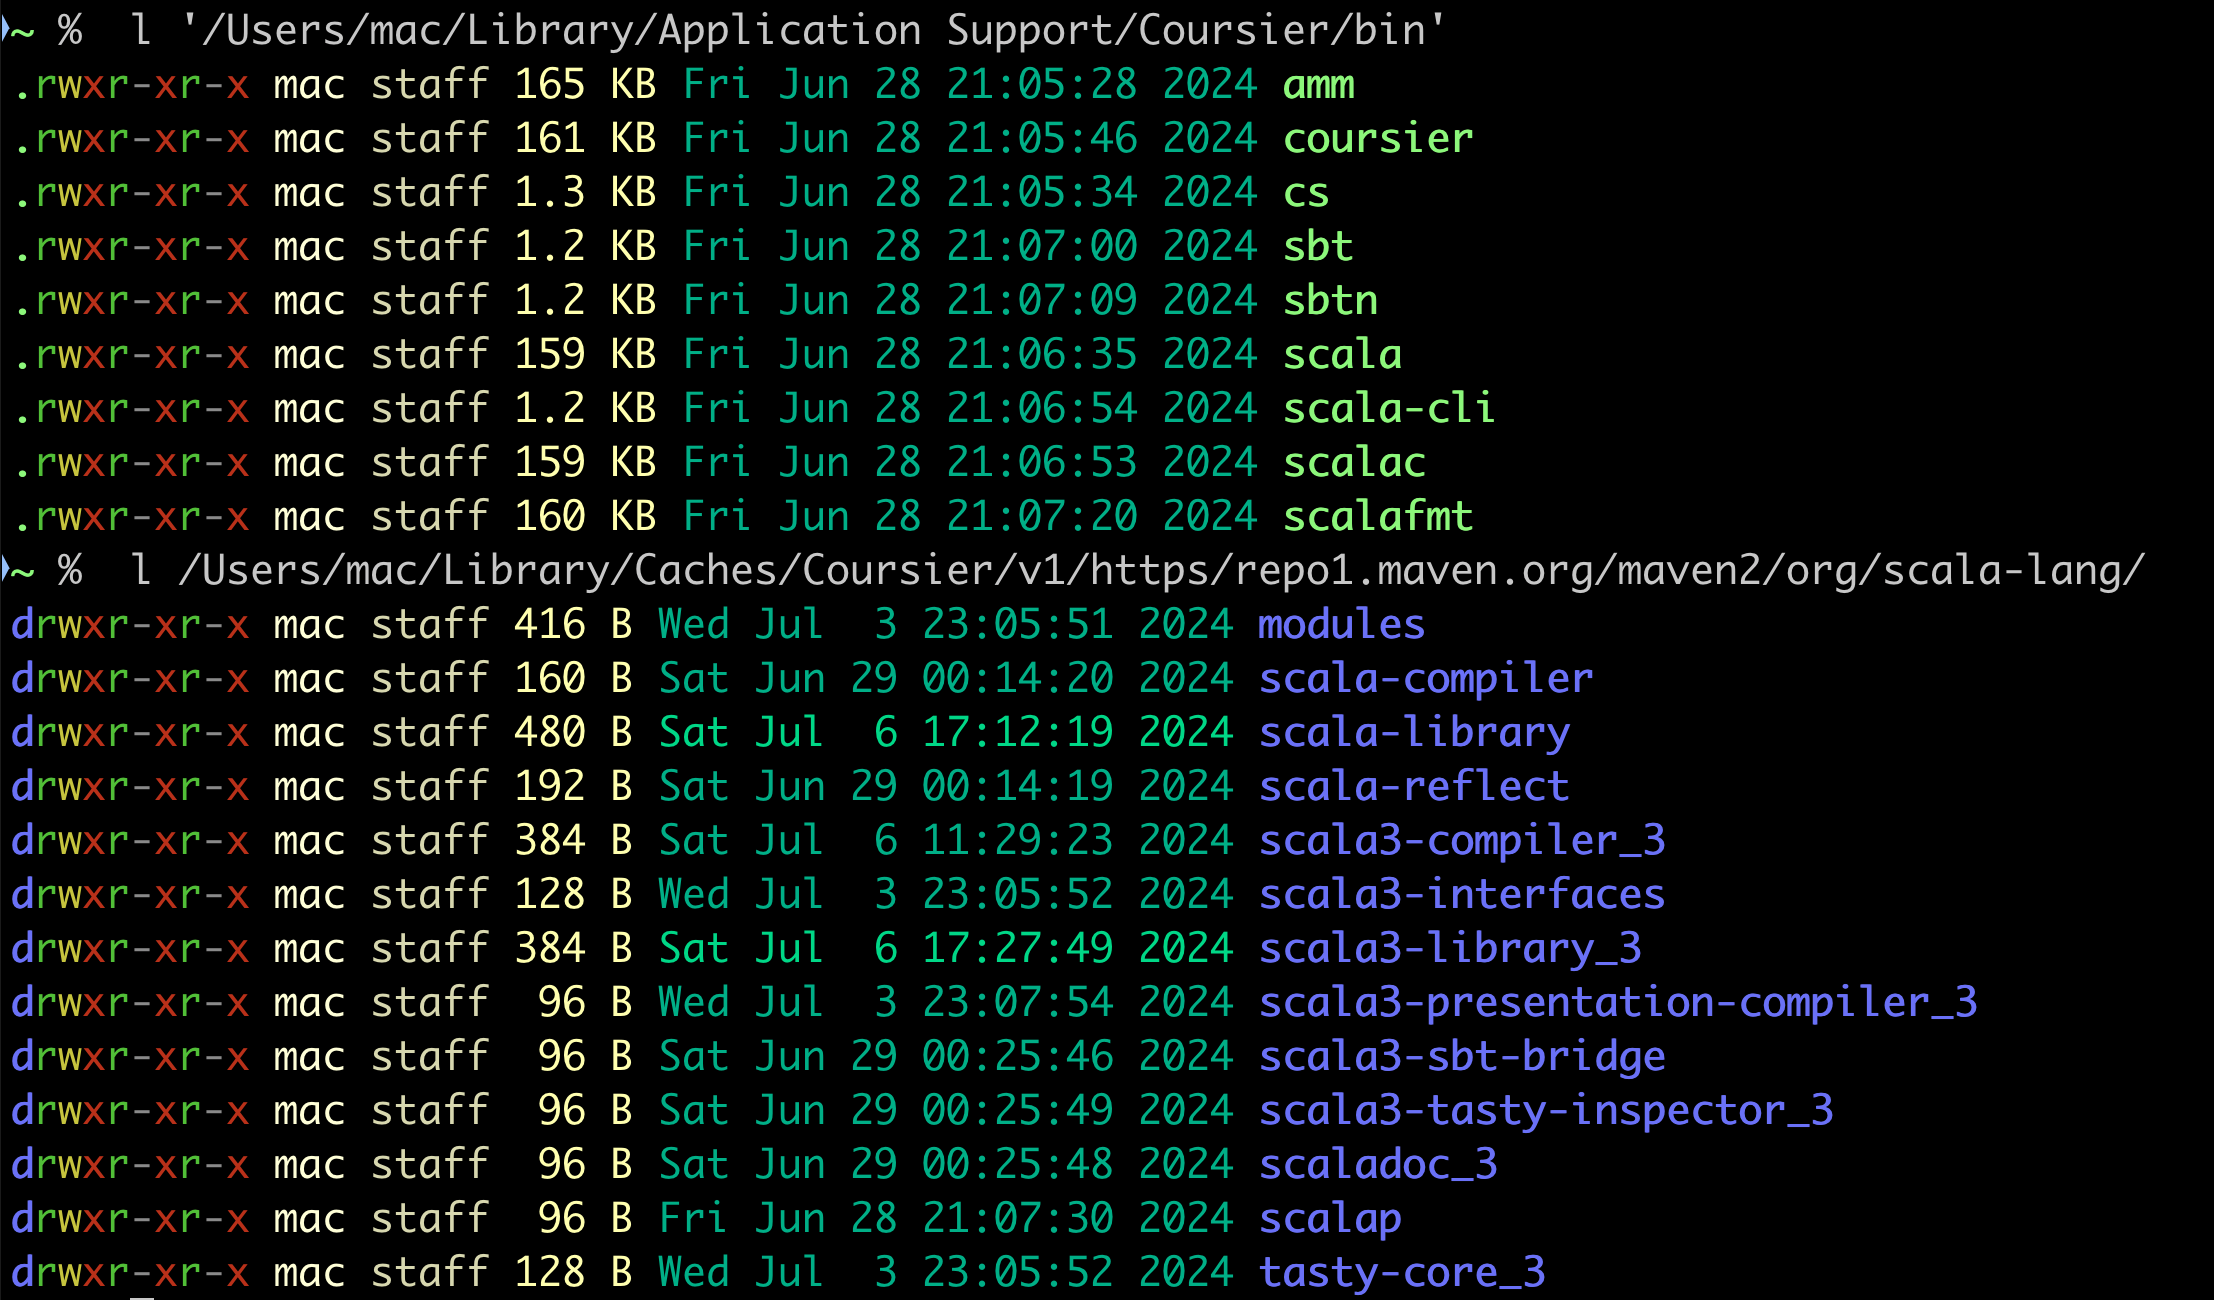Select the scala-library folder entry
This screenshot has width=2214, height=1300.
(x=1414, y=734)
